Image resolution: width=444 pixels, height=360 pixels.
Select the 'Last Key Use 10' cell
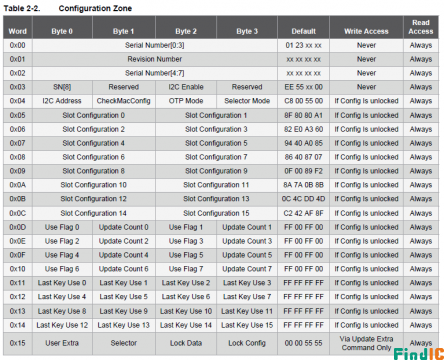point(186,311)
